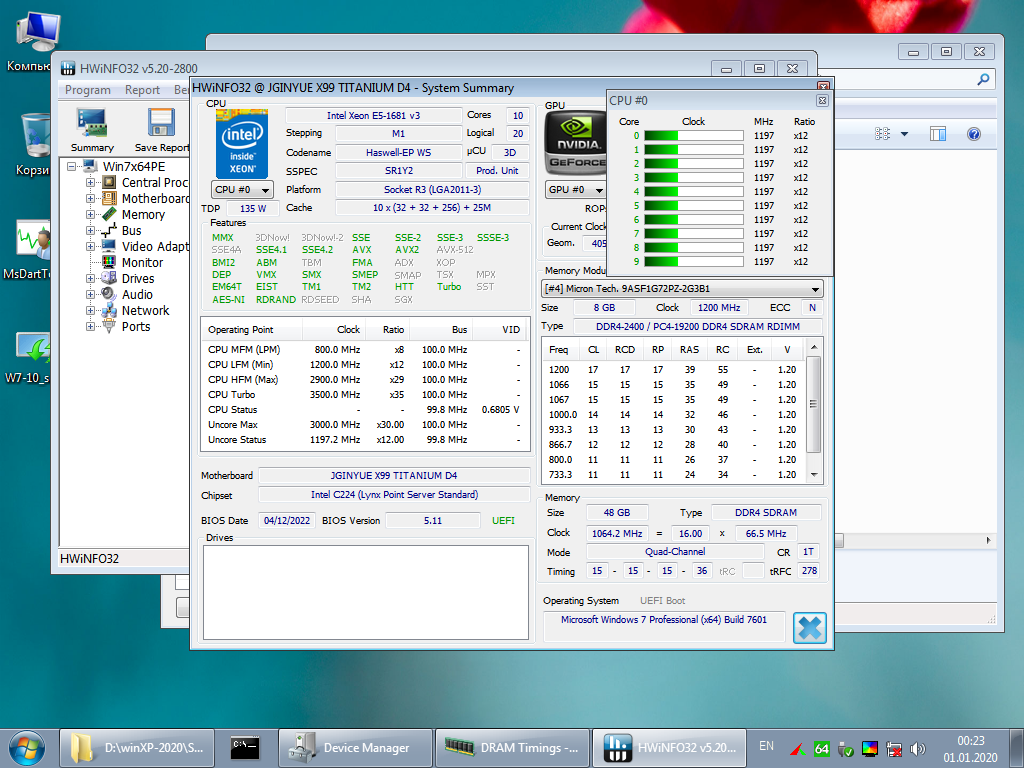1024x768 pixels.
Task: Click the core 9 clock bar
Action: [x=694, y=262]
